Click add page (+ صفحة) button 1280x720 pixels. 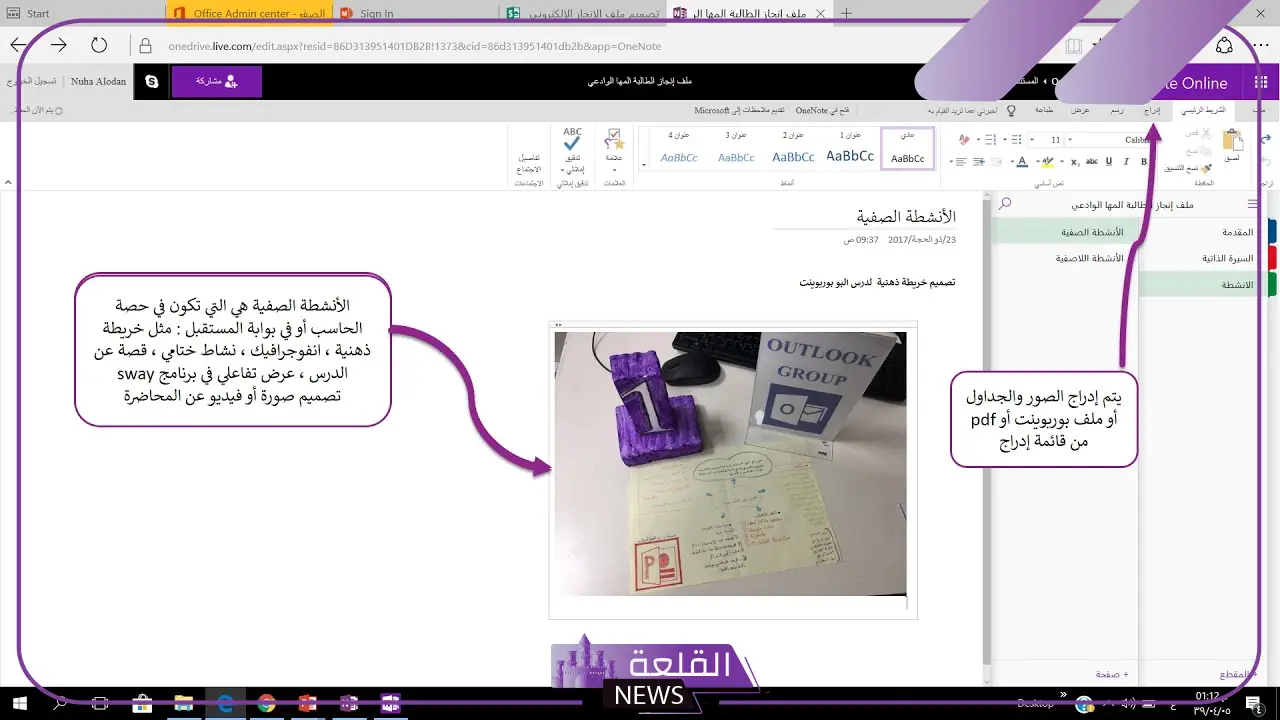[1111, 675]
